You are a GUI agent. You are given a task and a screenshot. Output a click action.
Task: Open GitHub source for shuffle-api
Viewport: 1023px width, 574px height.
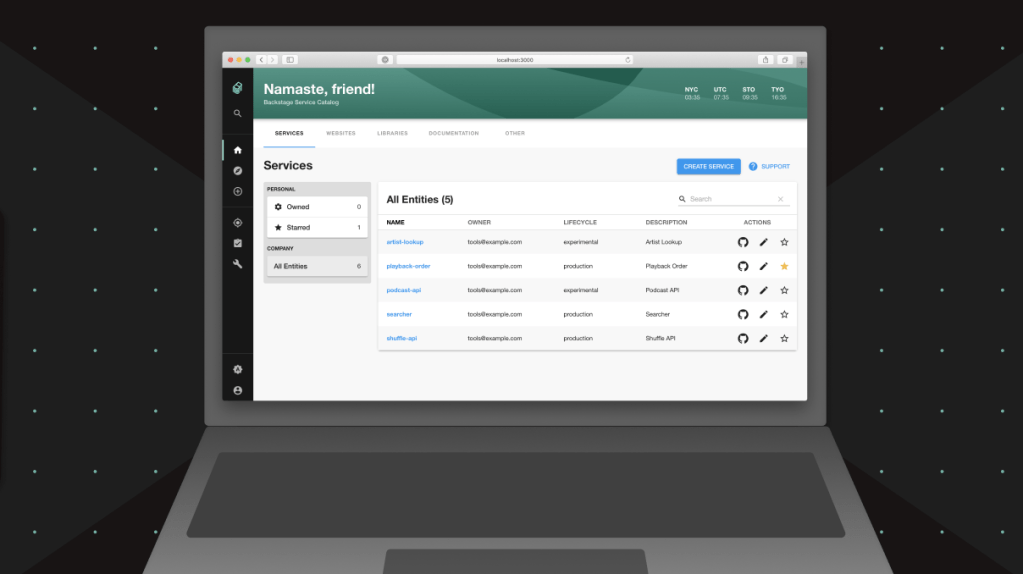coord(743,339)
